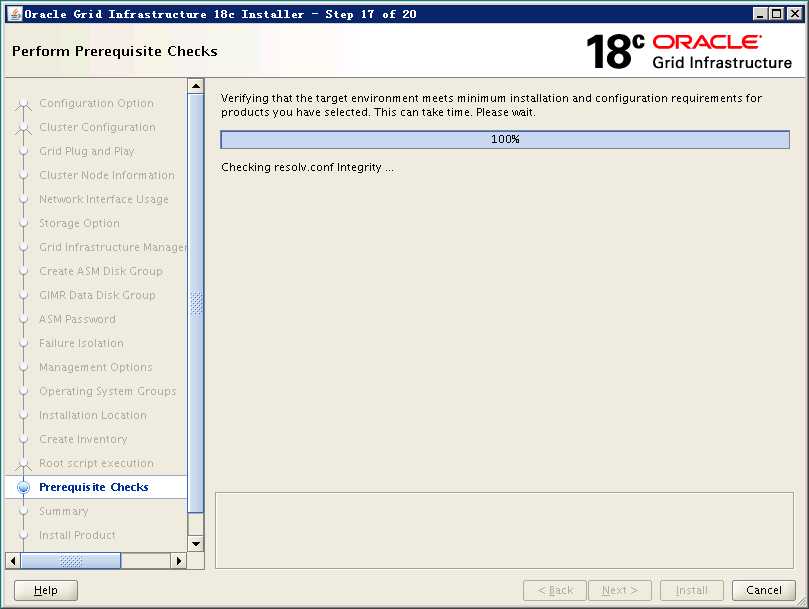
Task: Click the 100% progress bar
Action: click(x=505, y=139)
